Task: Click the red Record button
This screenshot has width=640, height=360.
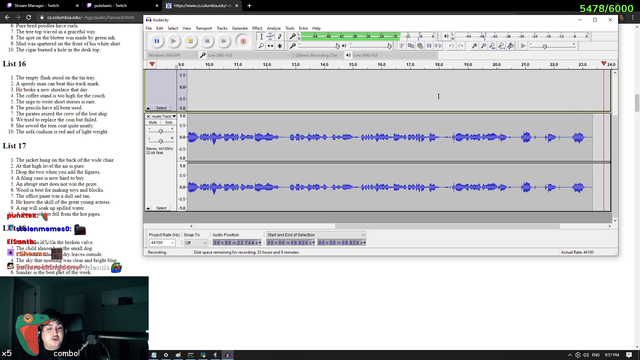Action: click(x=243, y=41)
